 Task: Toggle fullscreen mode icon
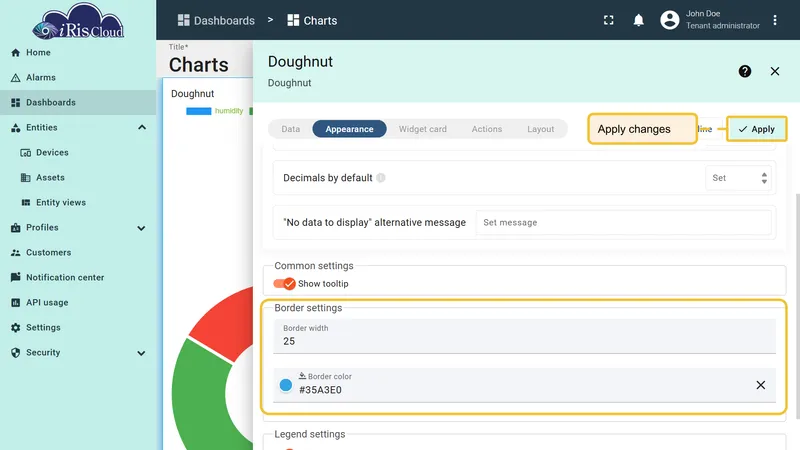click(608, 20)
